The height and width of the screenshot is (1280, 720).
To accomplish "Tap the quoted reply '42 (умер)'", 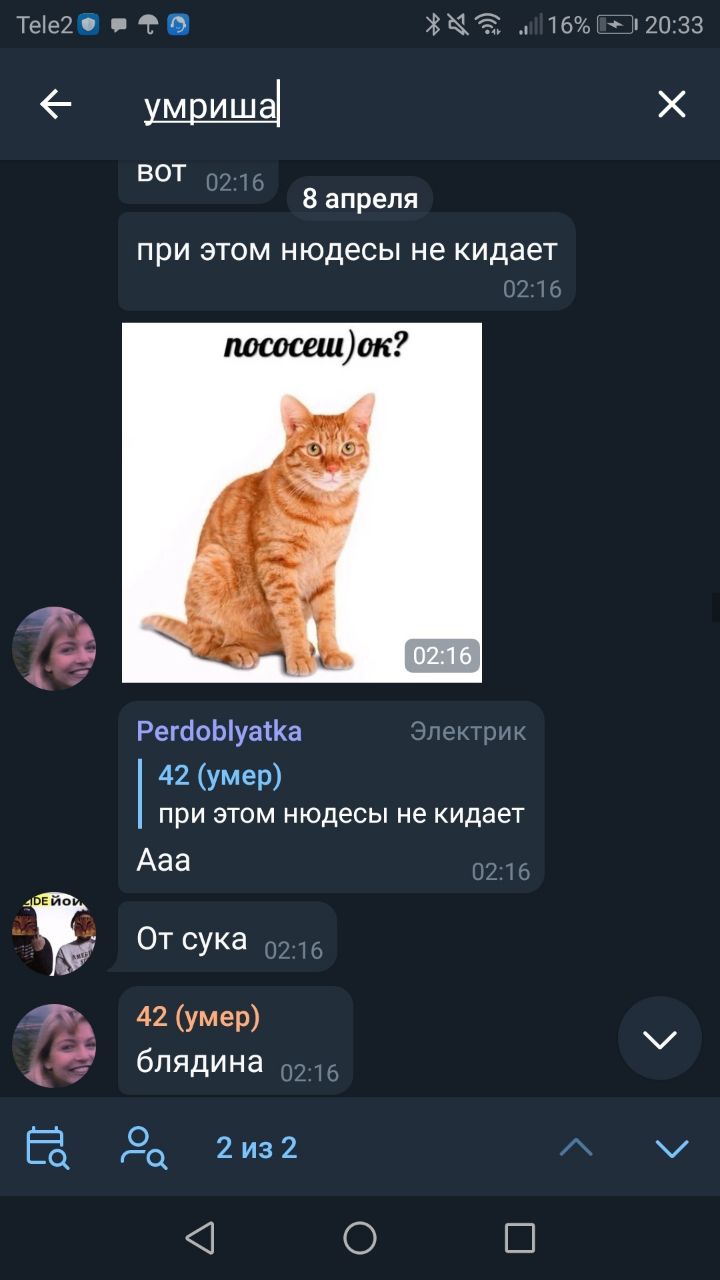I will 341,794.
